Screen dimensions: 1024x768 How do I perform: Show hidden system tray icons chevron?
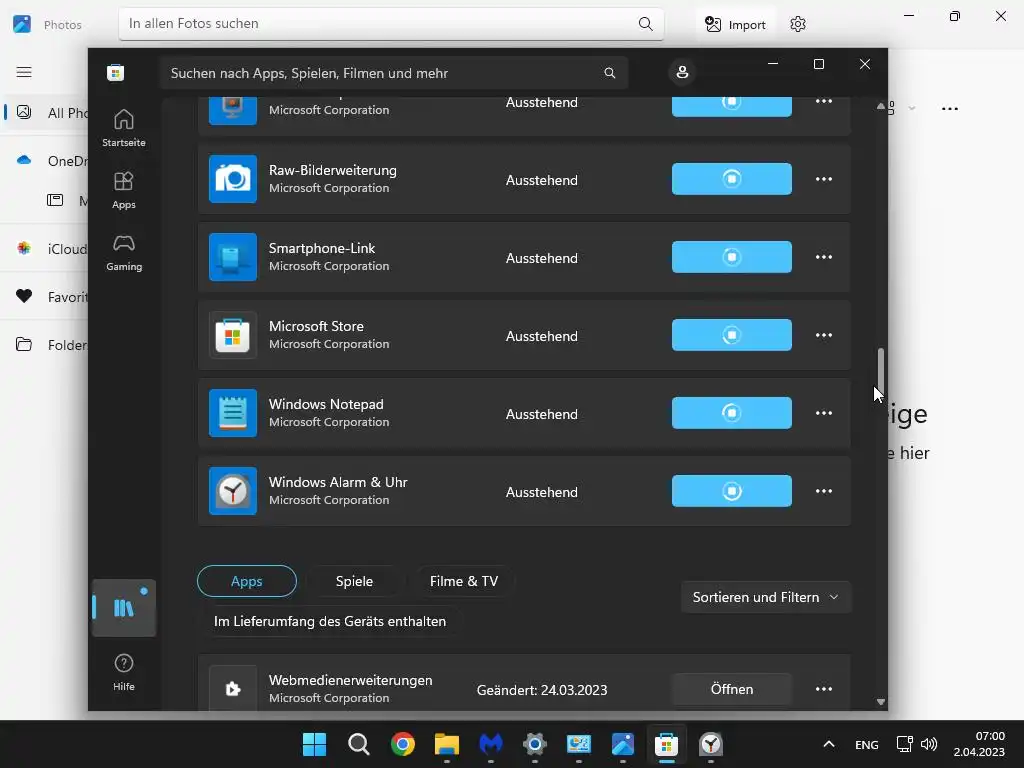click(x=829, y=744)
